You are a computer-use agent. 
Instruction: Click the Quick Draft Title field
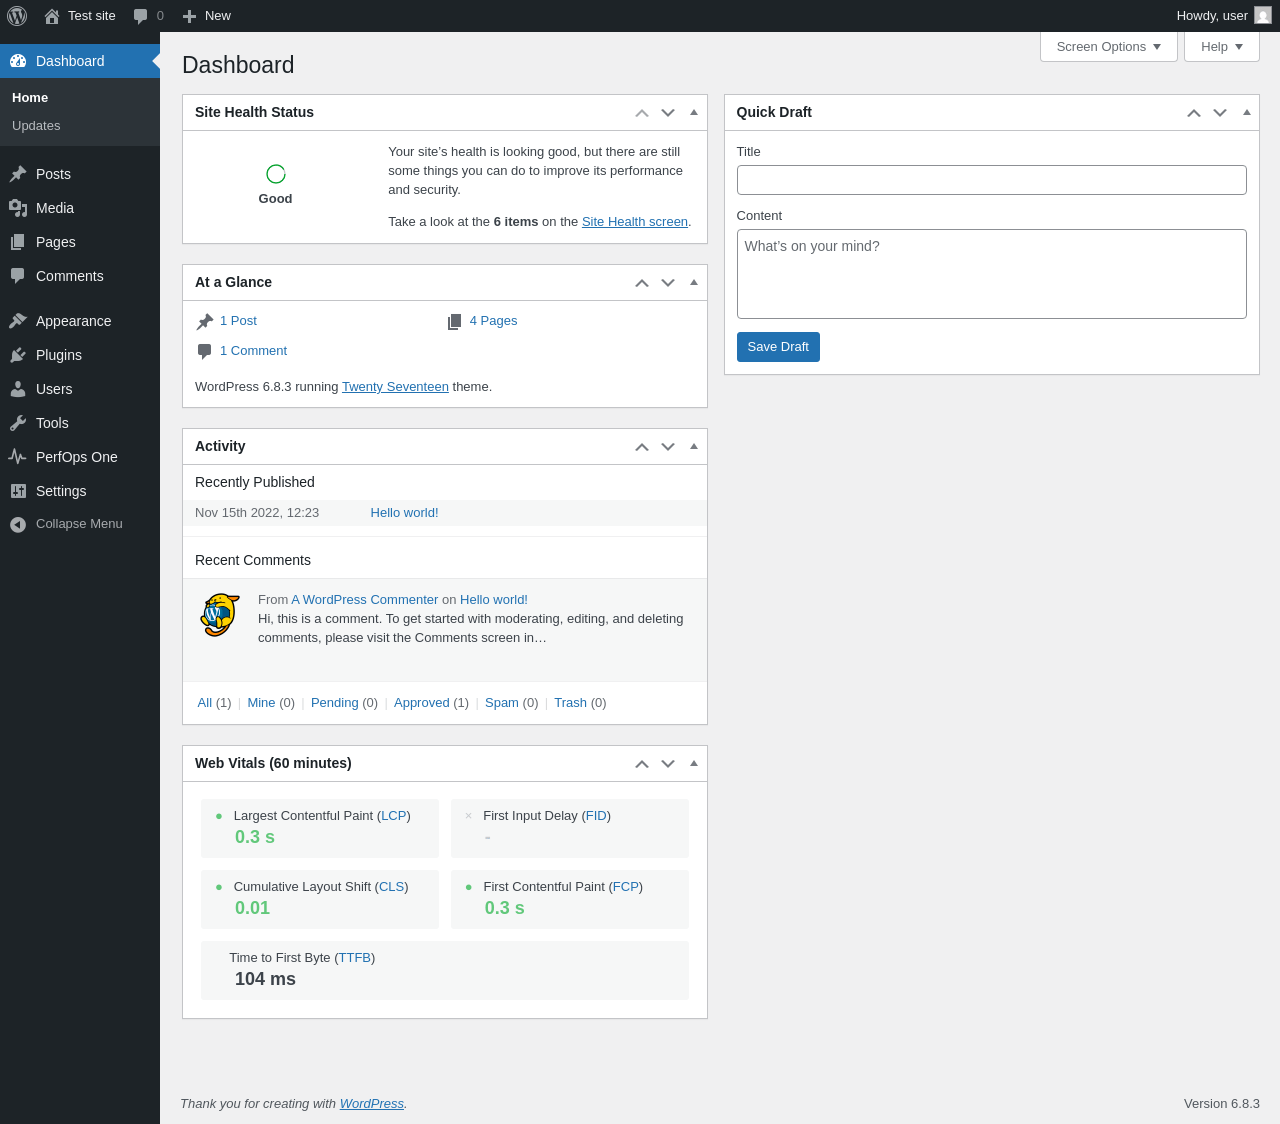pyautogui.click(x=991, y=180)
